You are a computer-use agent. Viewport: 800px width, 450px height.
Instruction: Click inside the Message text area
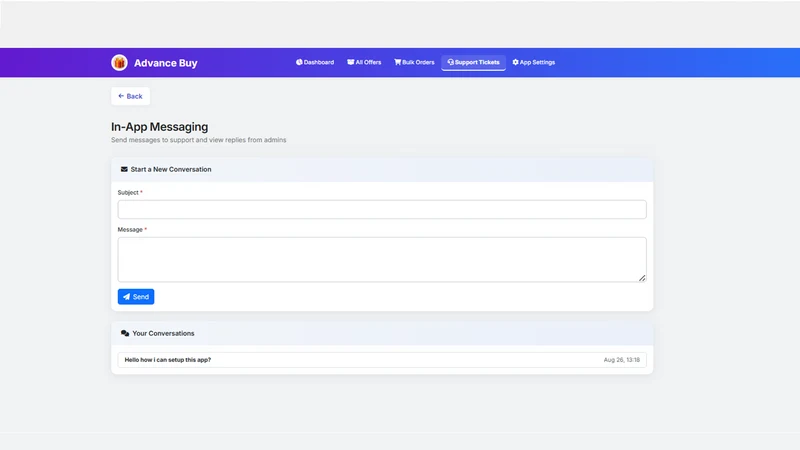click(382, 259)
